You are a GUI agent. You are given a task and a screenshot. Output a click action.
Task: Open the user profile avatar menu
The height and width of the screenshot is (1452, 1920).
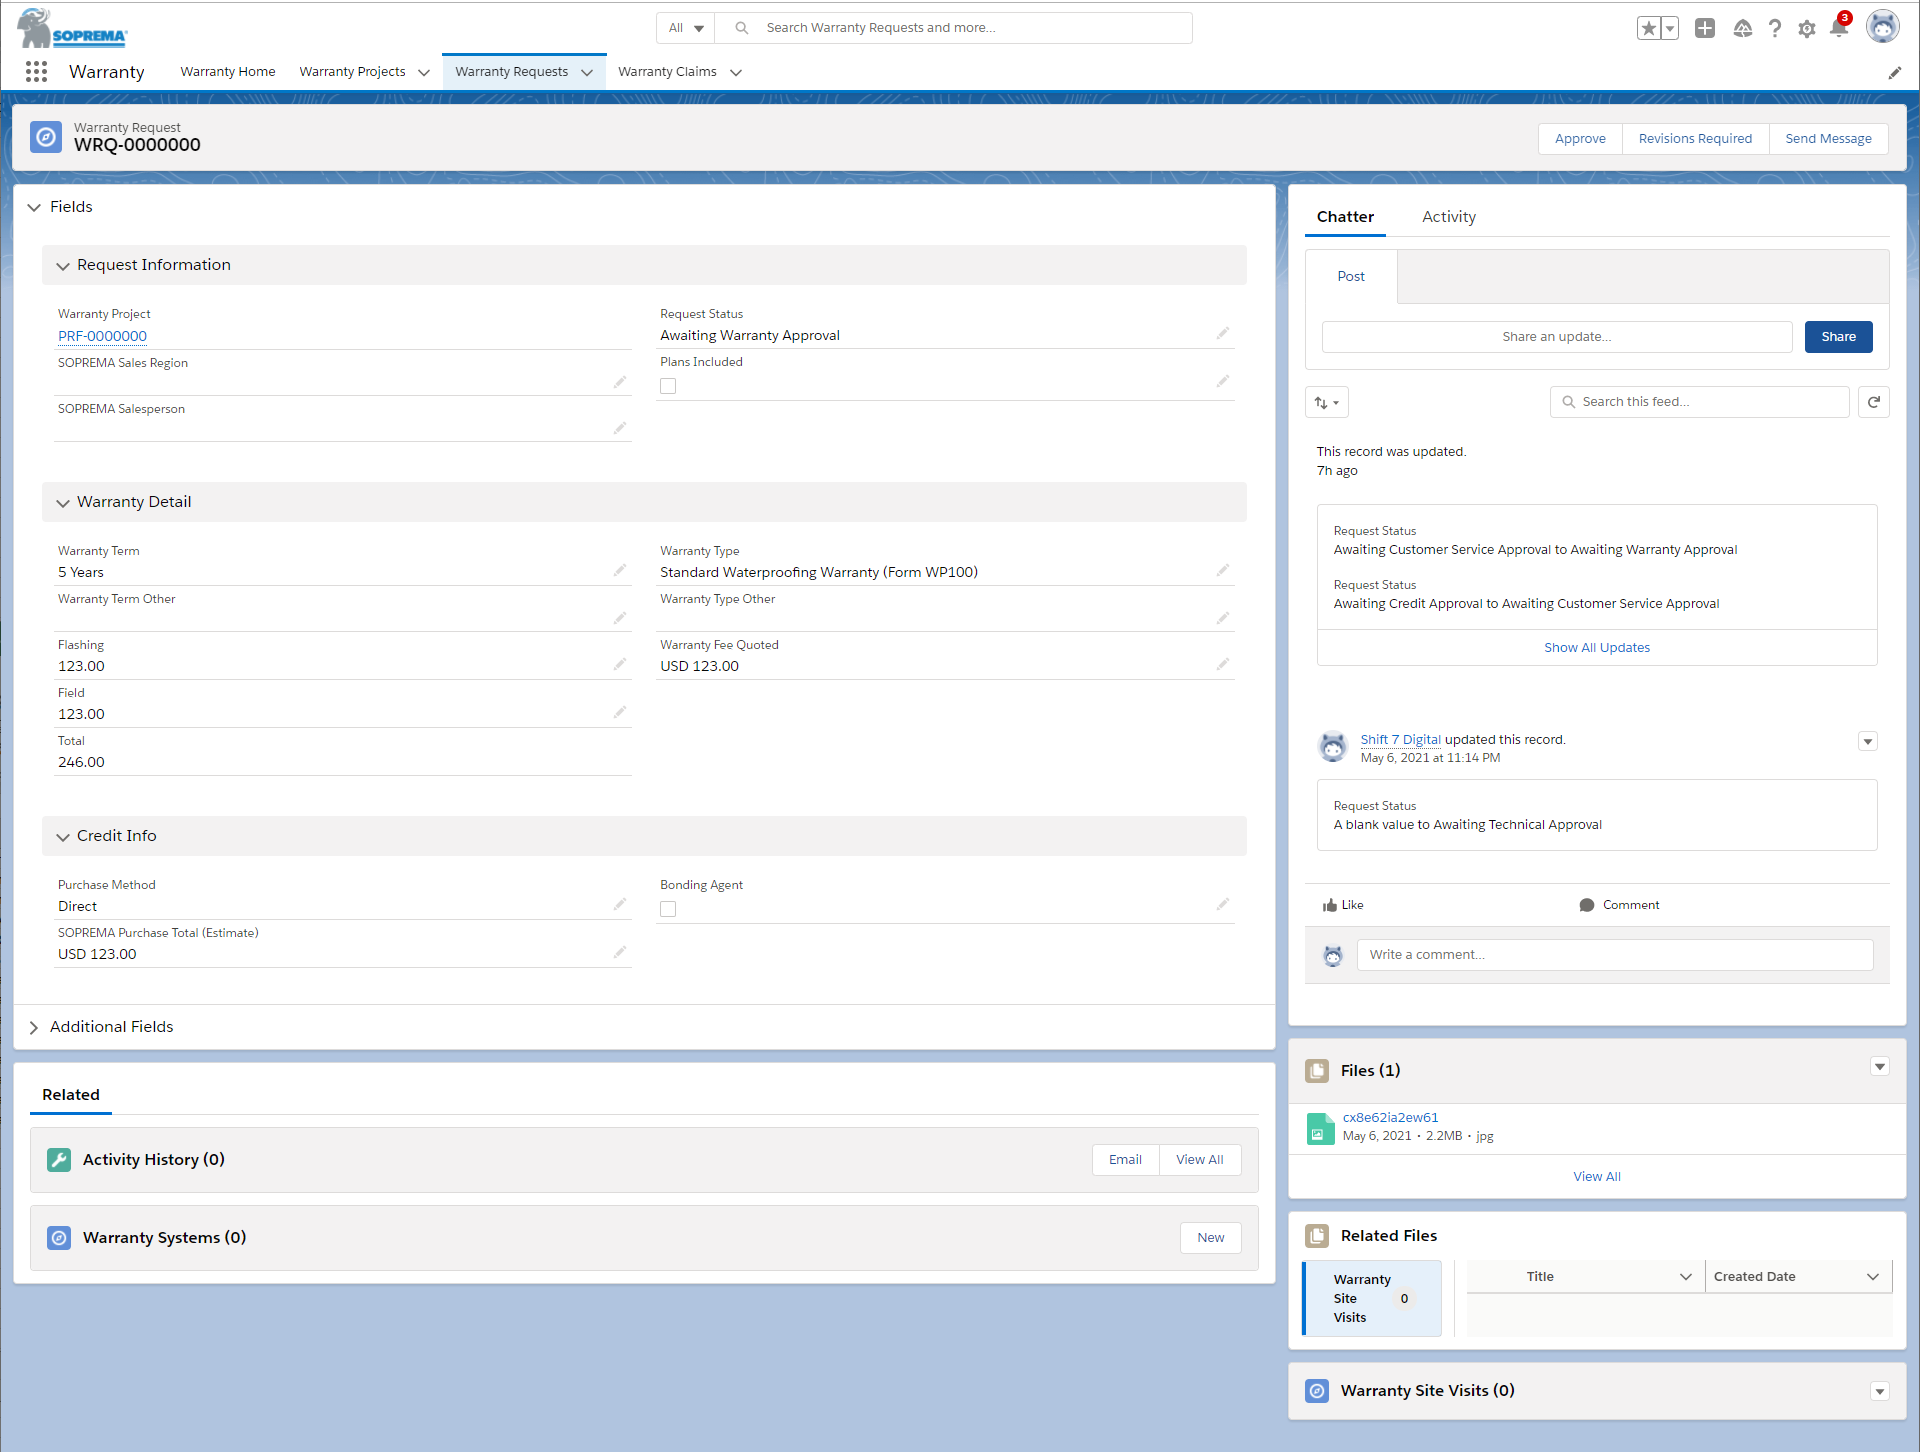pyautogui.click(x=1883, y=27)
